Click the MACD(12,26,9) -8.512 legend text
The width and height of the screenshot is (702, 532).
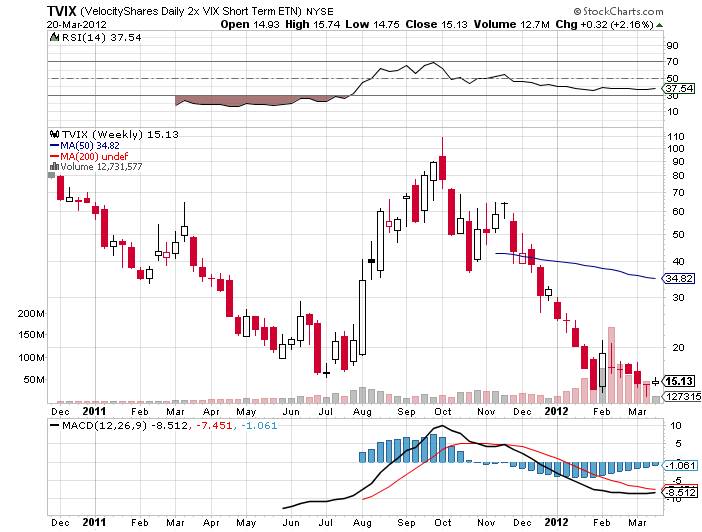coord(125,425)
